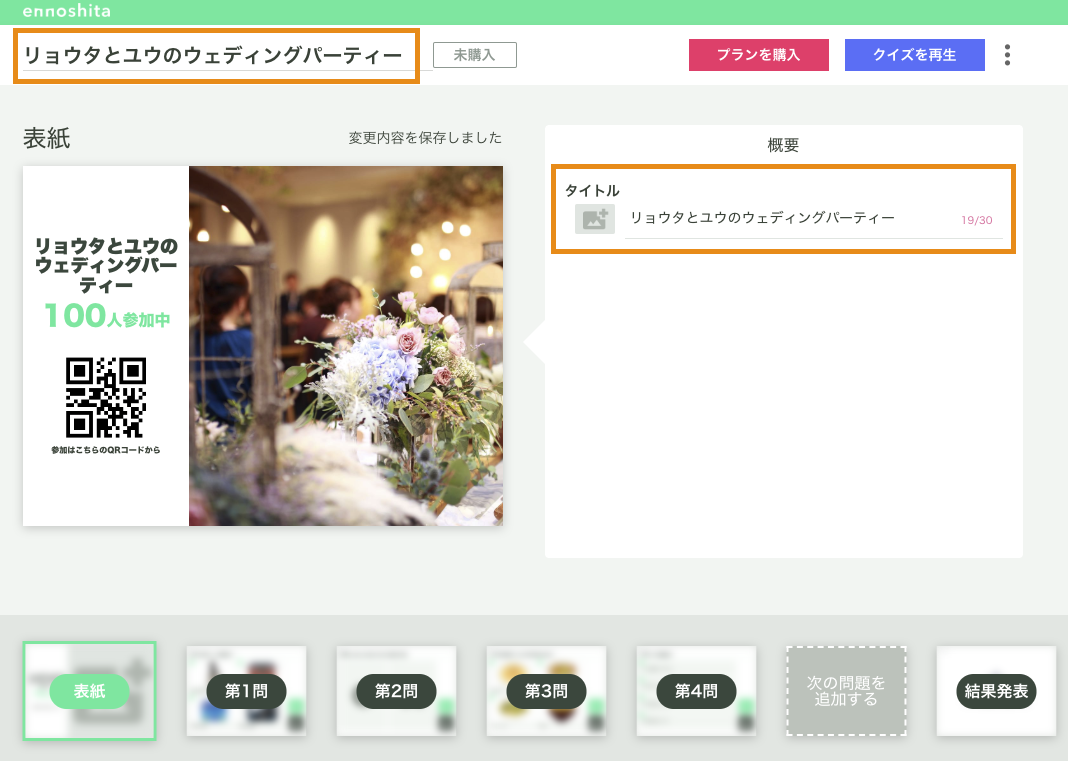Click the ennoshita logo

[67, 11]
